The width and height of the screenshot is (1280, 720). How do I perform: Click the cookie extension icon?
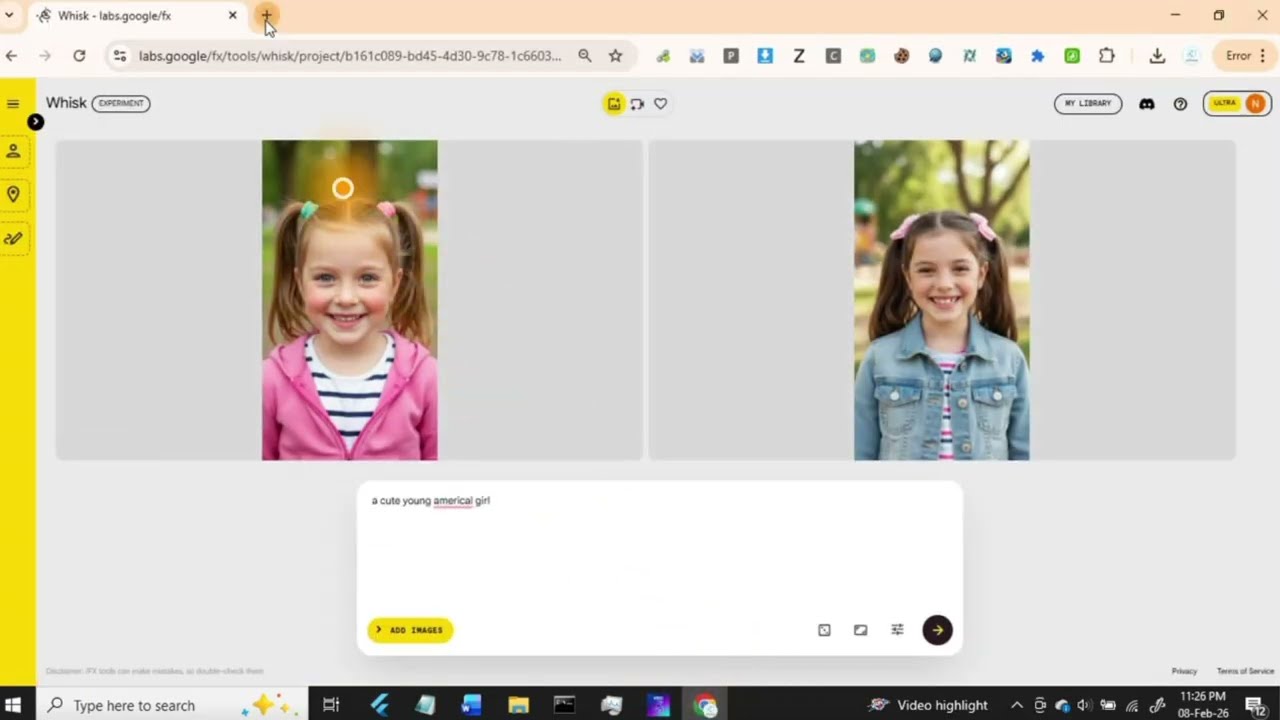point(901,56)
